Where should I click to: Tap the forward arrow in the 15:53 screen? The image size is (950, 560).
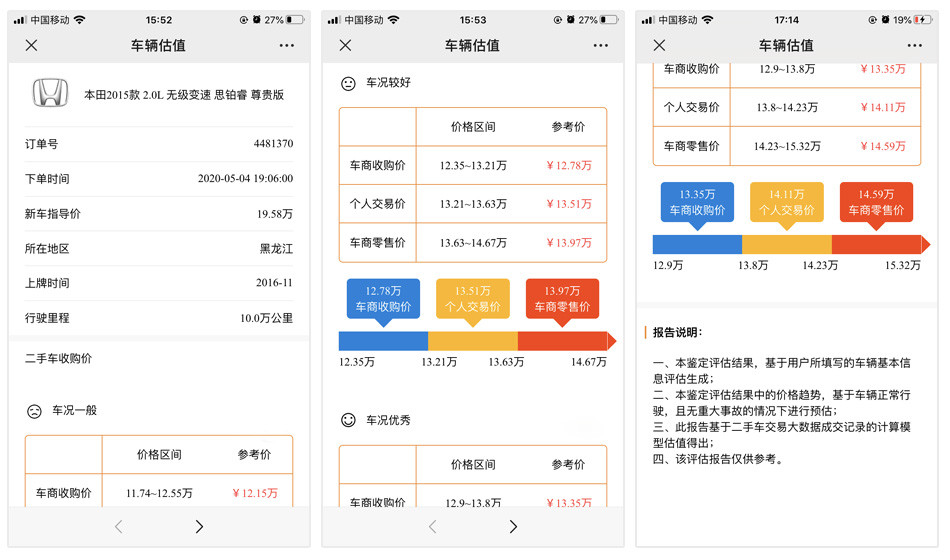point(513,526)
